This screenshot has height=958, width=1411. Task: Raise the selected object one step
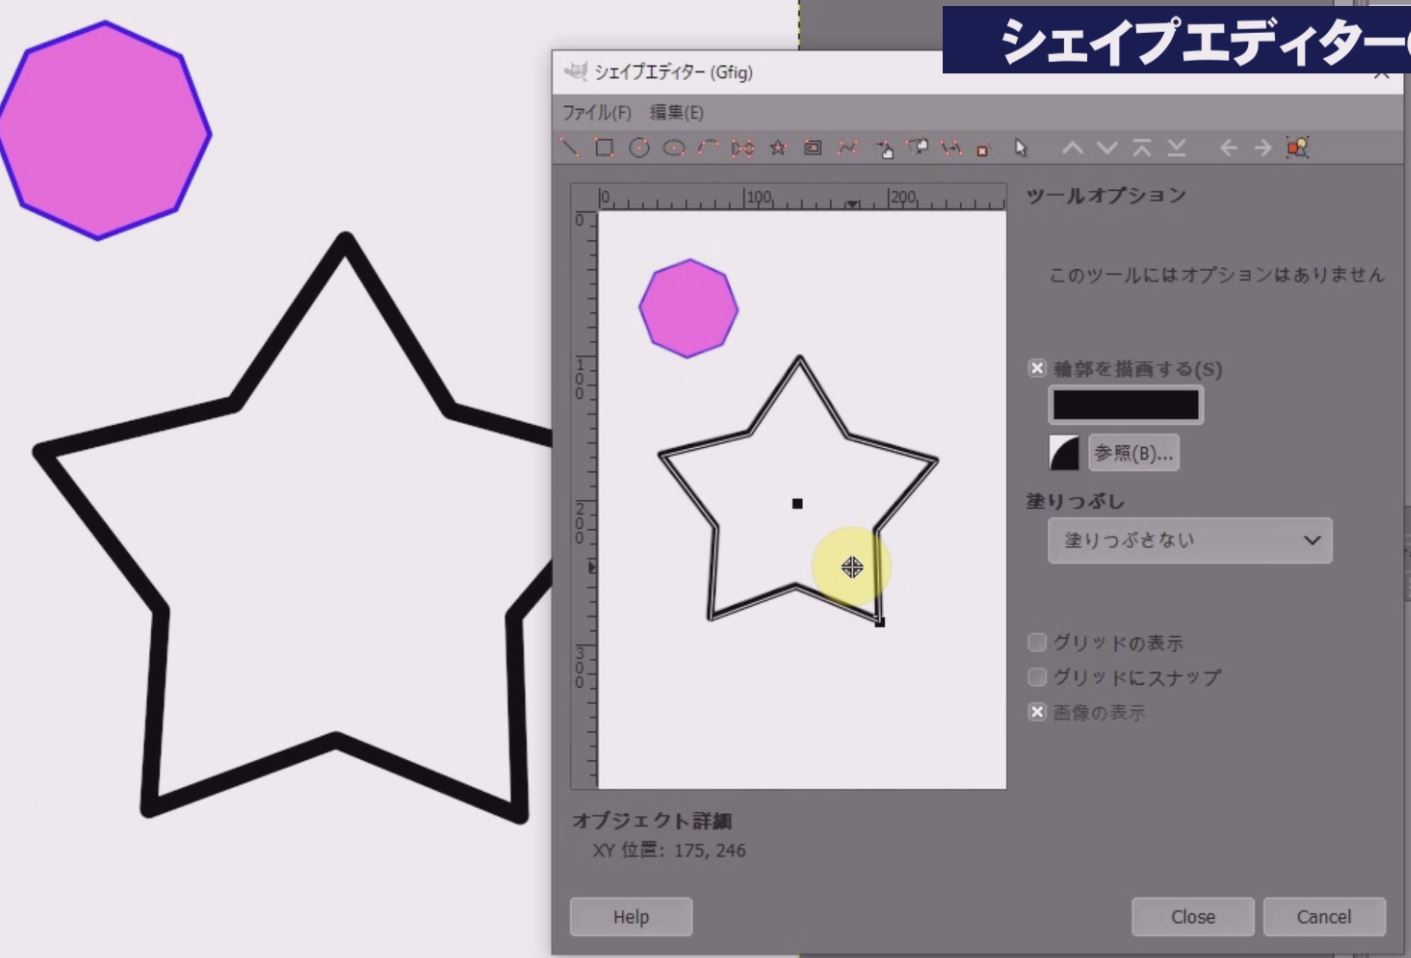point(1072,148)
